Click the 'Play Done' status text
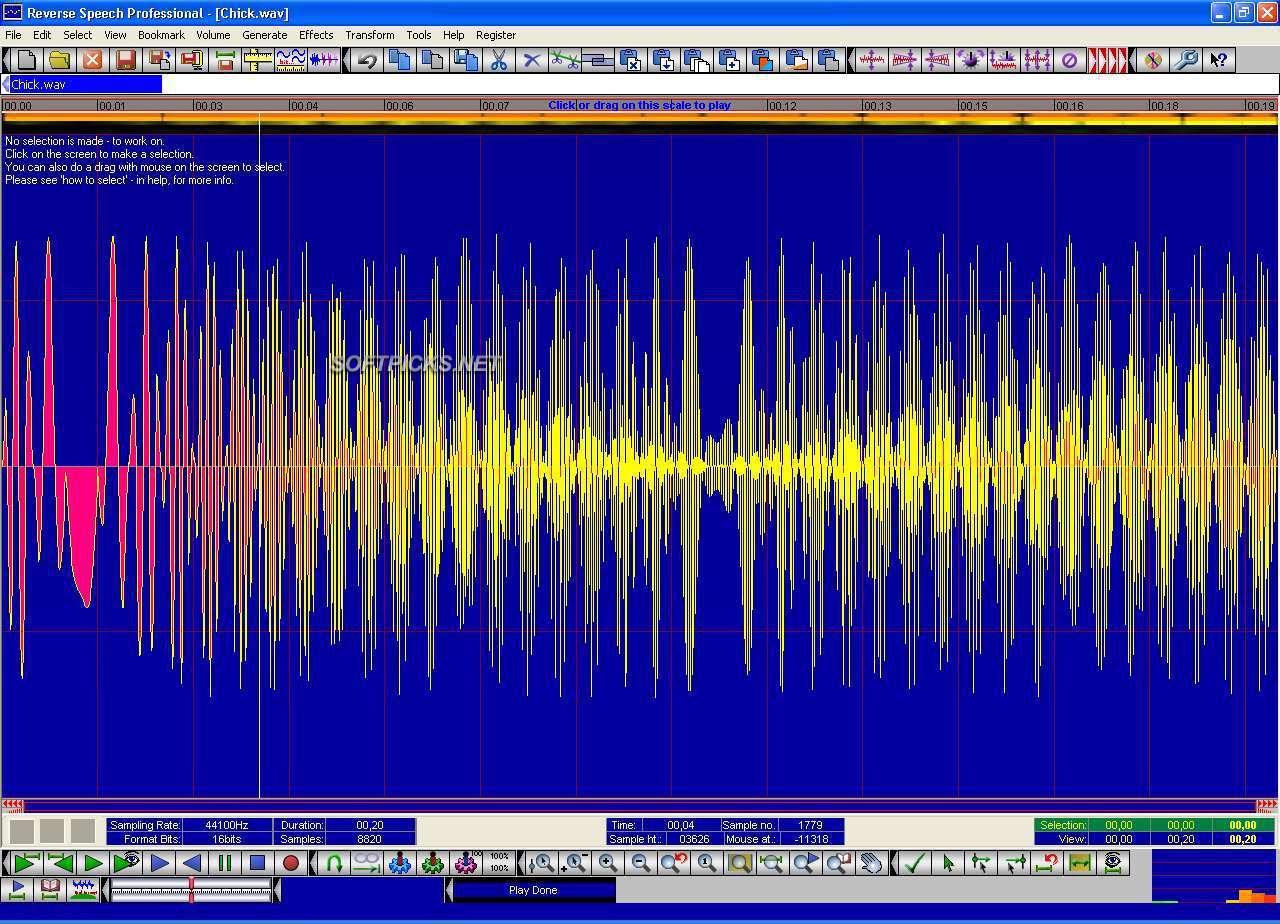The image size is (1280, 924). (x=533, y=890)
